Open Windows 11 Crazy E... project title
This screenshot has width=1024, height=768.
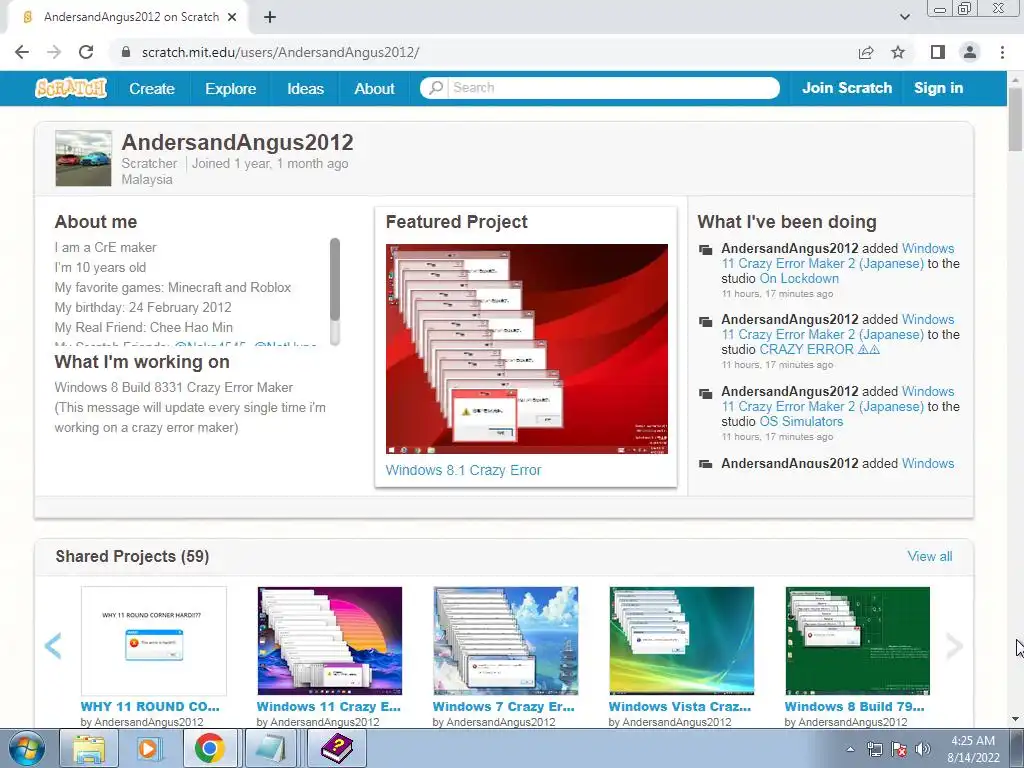[x=328, y=707]
